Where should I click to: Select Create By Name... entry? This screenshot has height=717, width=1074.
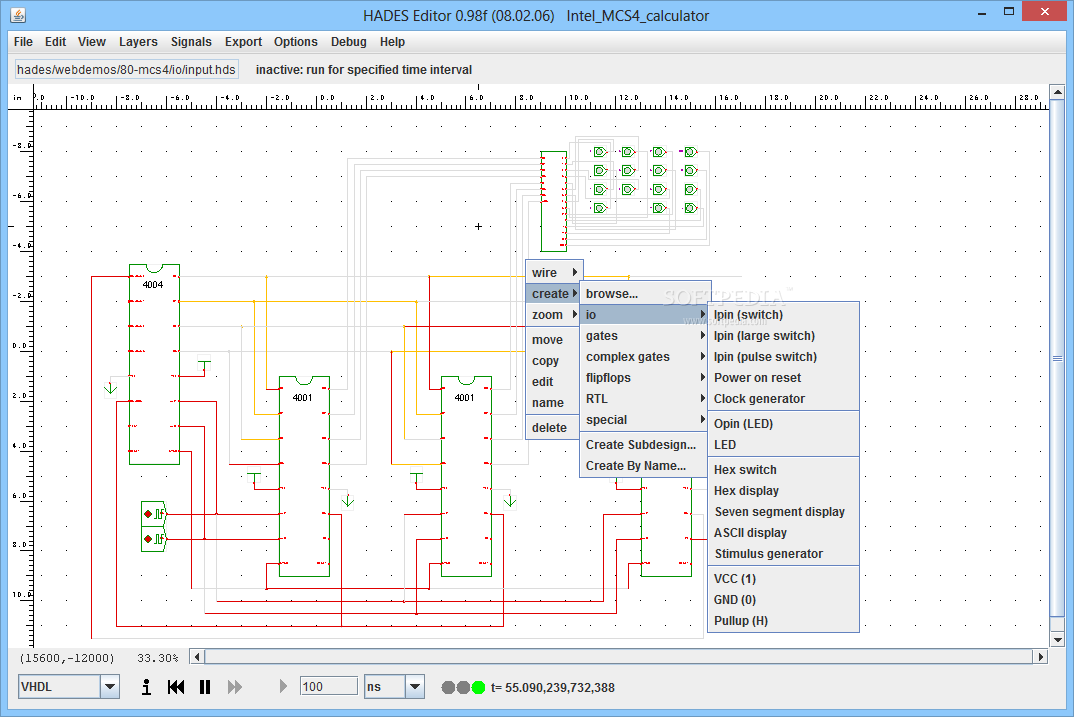(x=644, y=466)
